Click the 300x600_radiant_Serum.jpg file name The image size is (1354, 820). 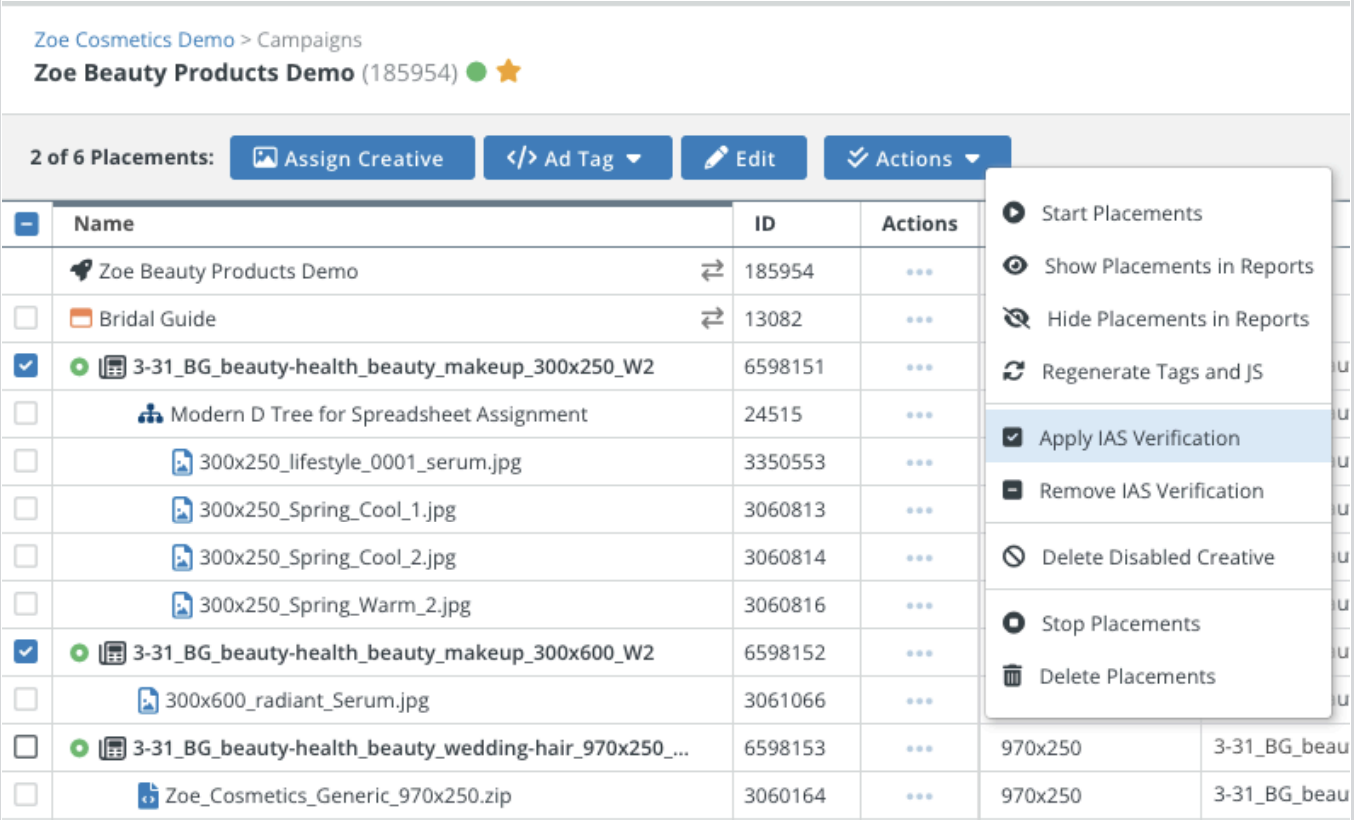coord(297,701)
